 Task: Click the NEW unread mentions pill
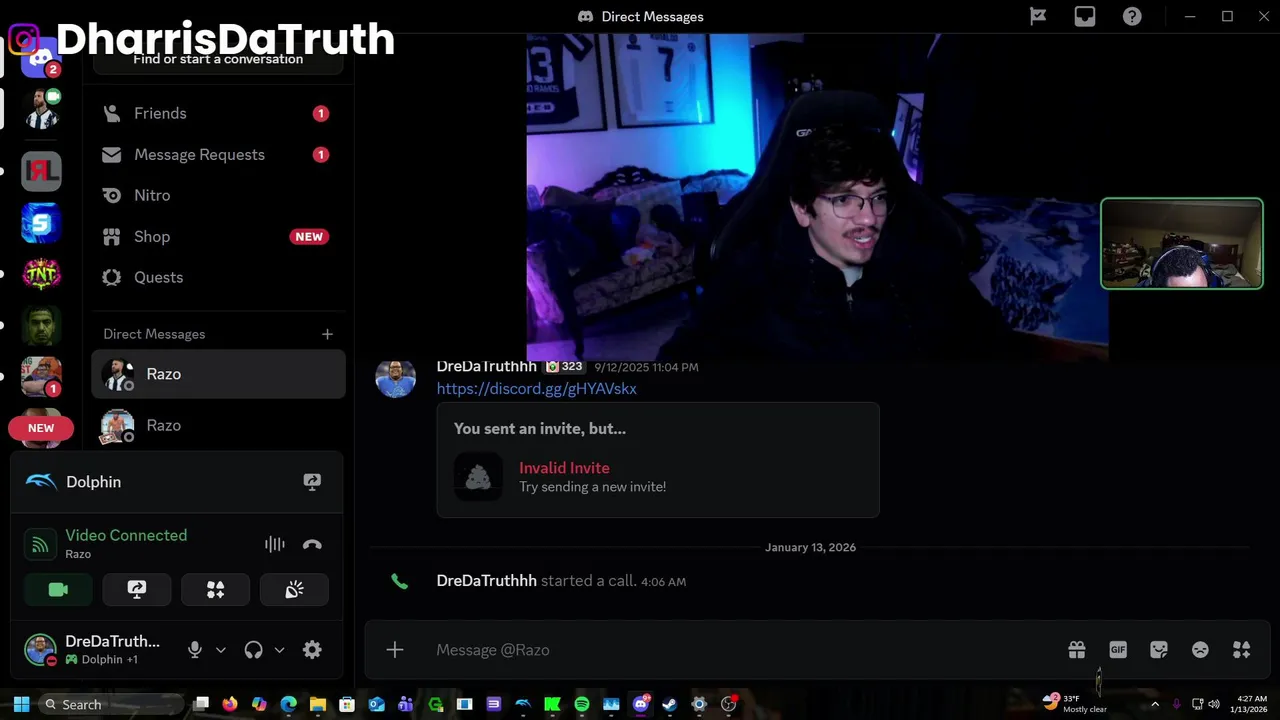[41, 428]
